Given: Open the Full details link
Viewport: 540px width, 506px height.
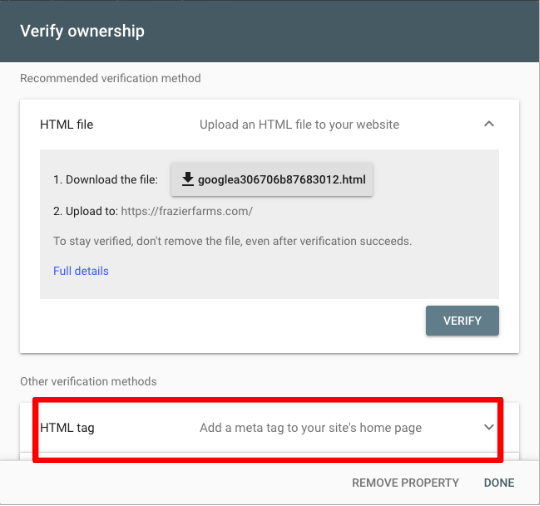Looking at the screenshot, I should click(x=81, y=271).
